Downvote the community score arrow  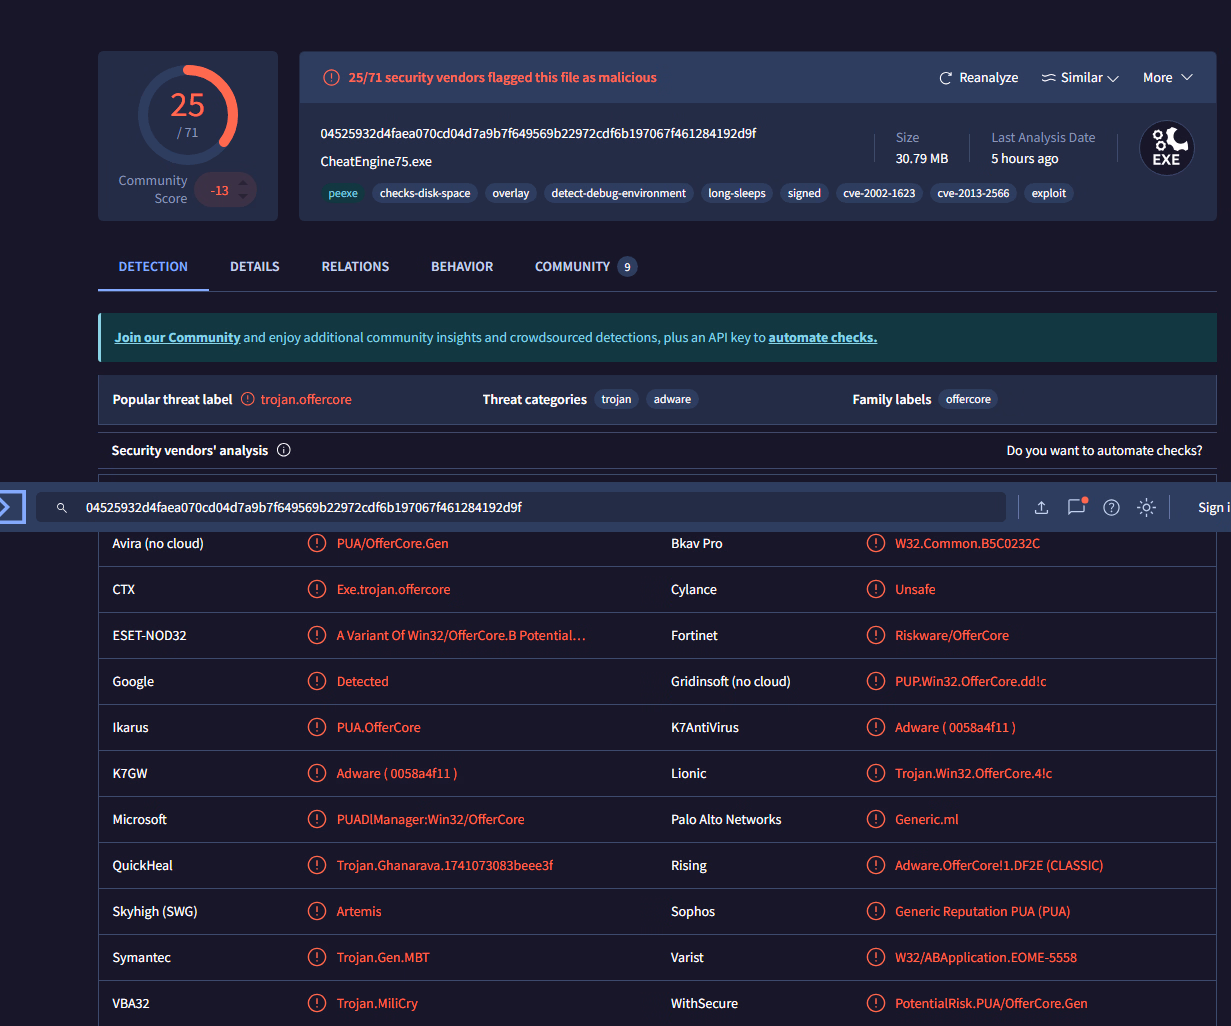point(242,197)
